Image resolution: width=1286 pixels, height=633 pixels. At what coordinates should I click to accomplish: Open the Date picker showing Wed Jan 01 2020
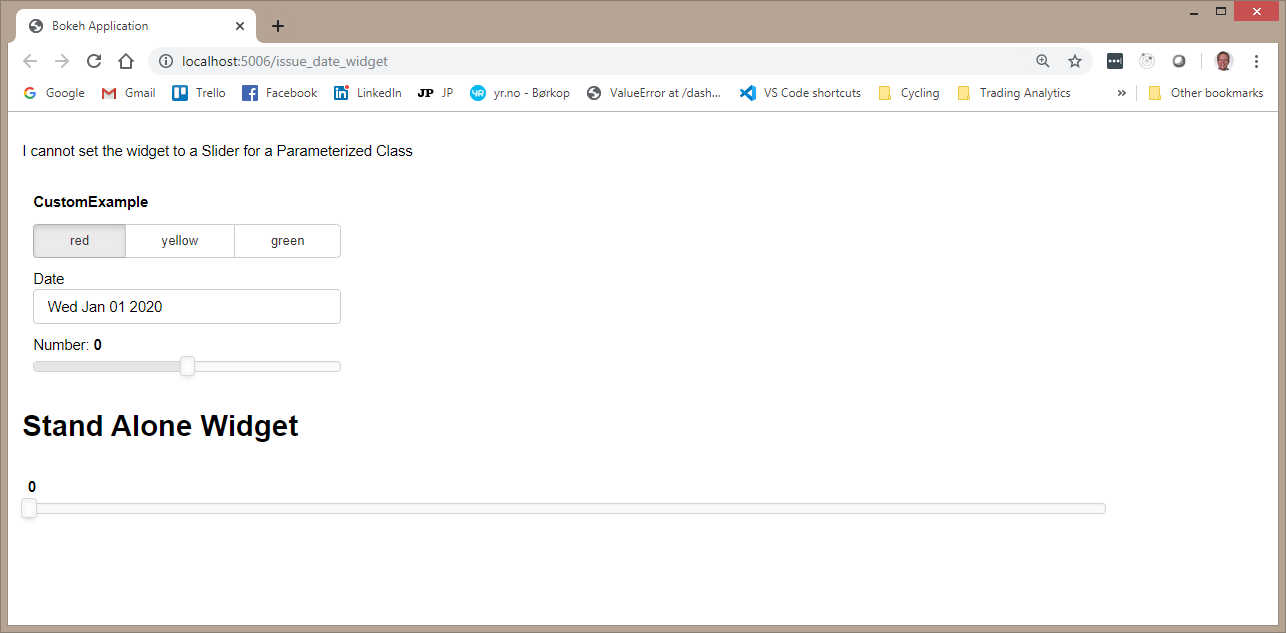186,306
